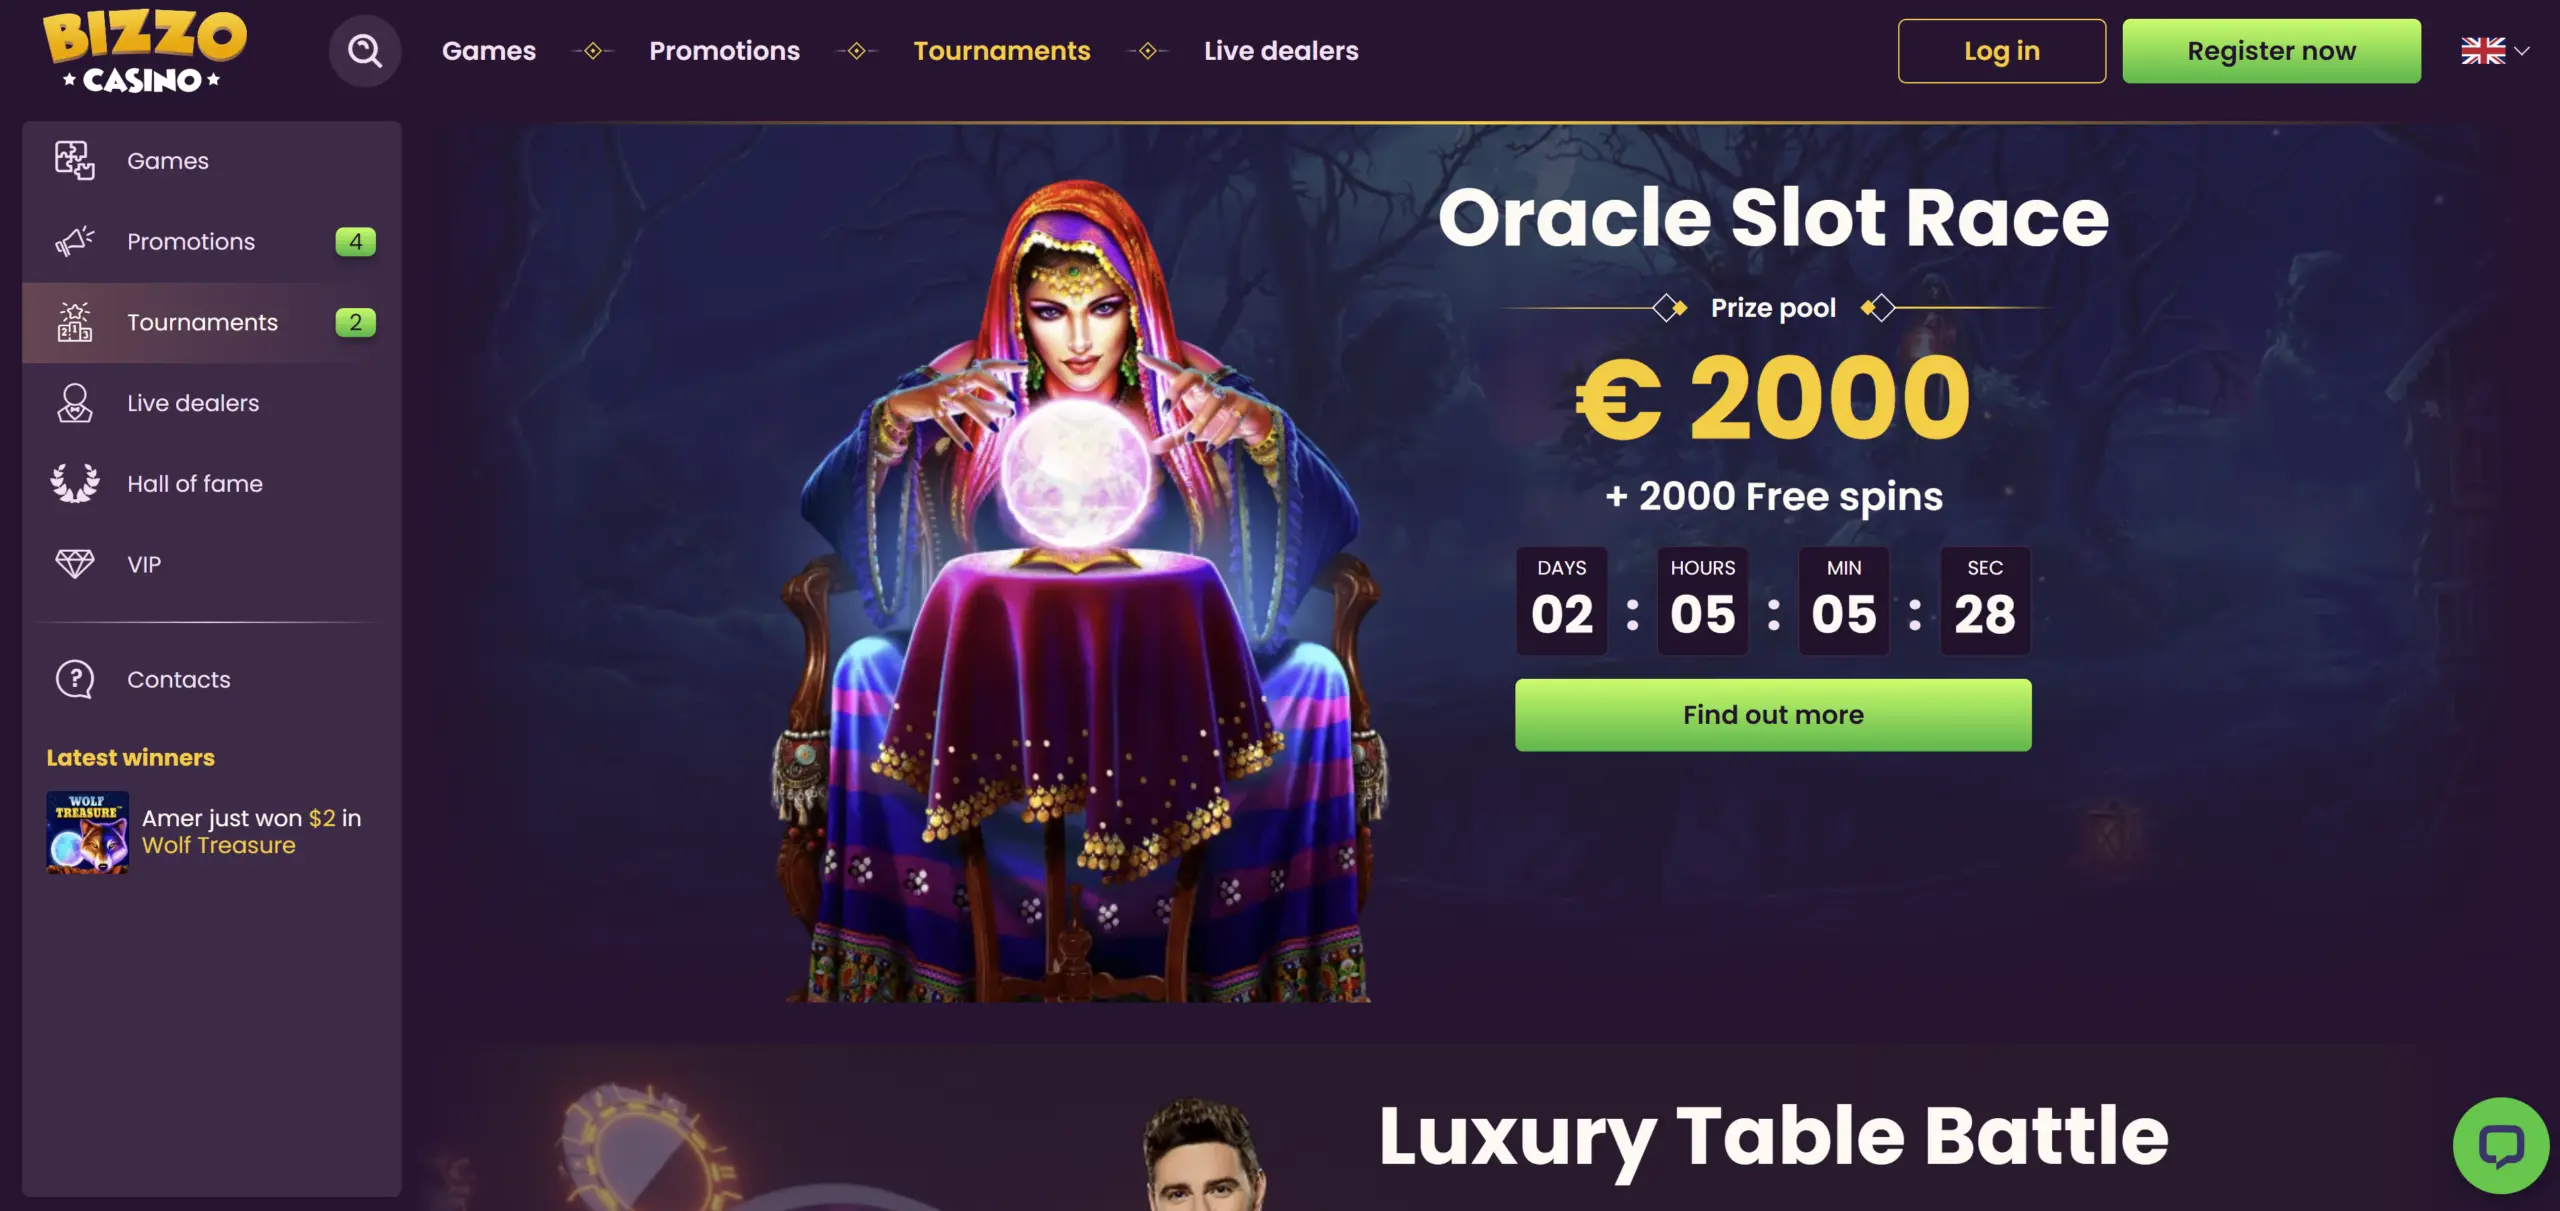Click the Bizzo Casino logo
Screen dimensions: 2560x1211
pos(145,52)
